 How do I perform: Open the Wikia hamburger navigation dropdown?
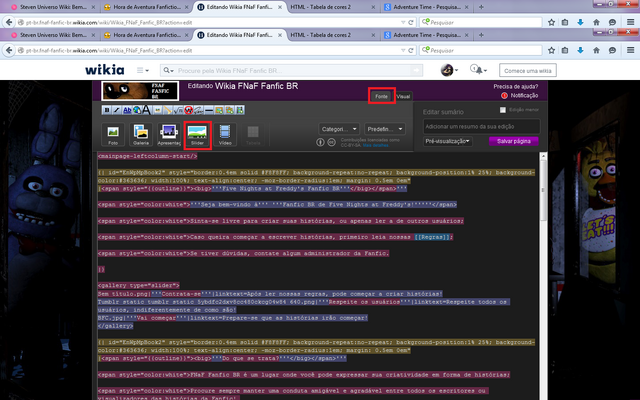[142, 70]
